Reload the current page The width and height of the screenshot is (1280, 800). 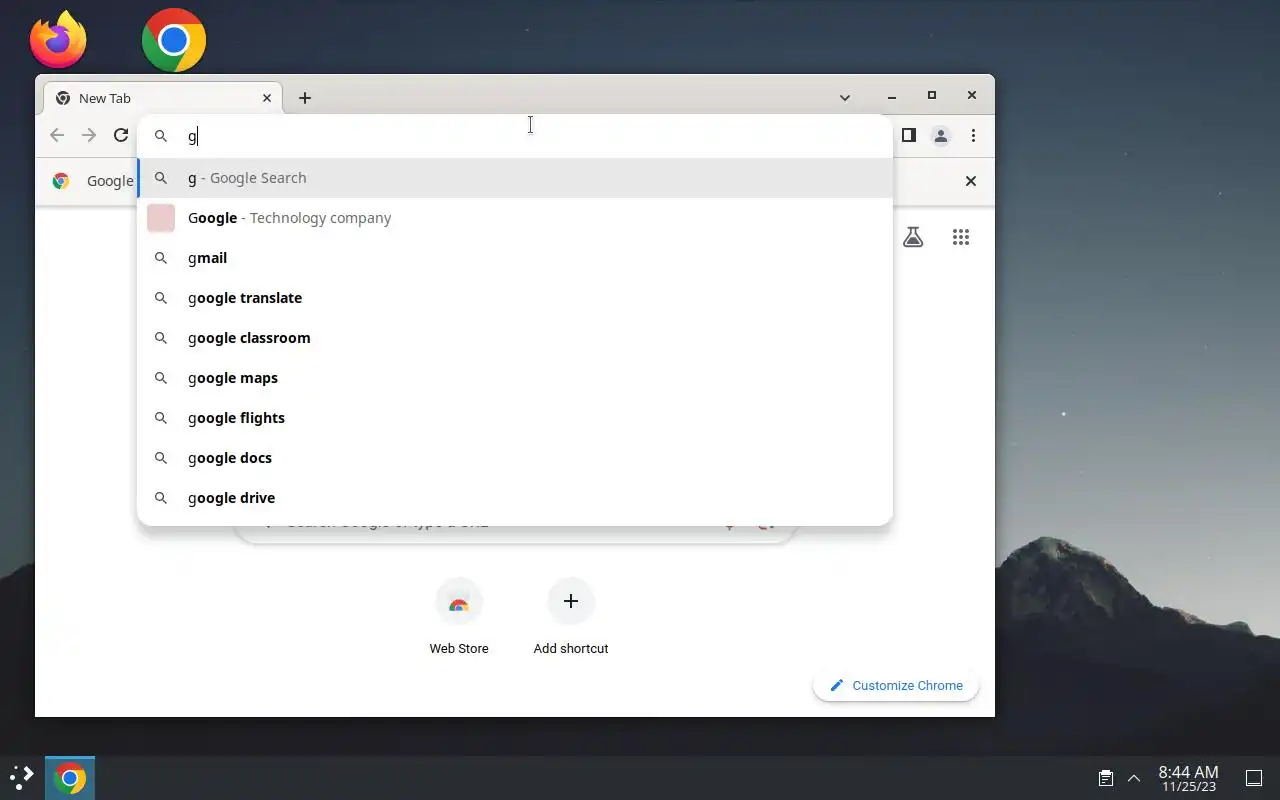click(121, 135)
